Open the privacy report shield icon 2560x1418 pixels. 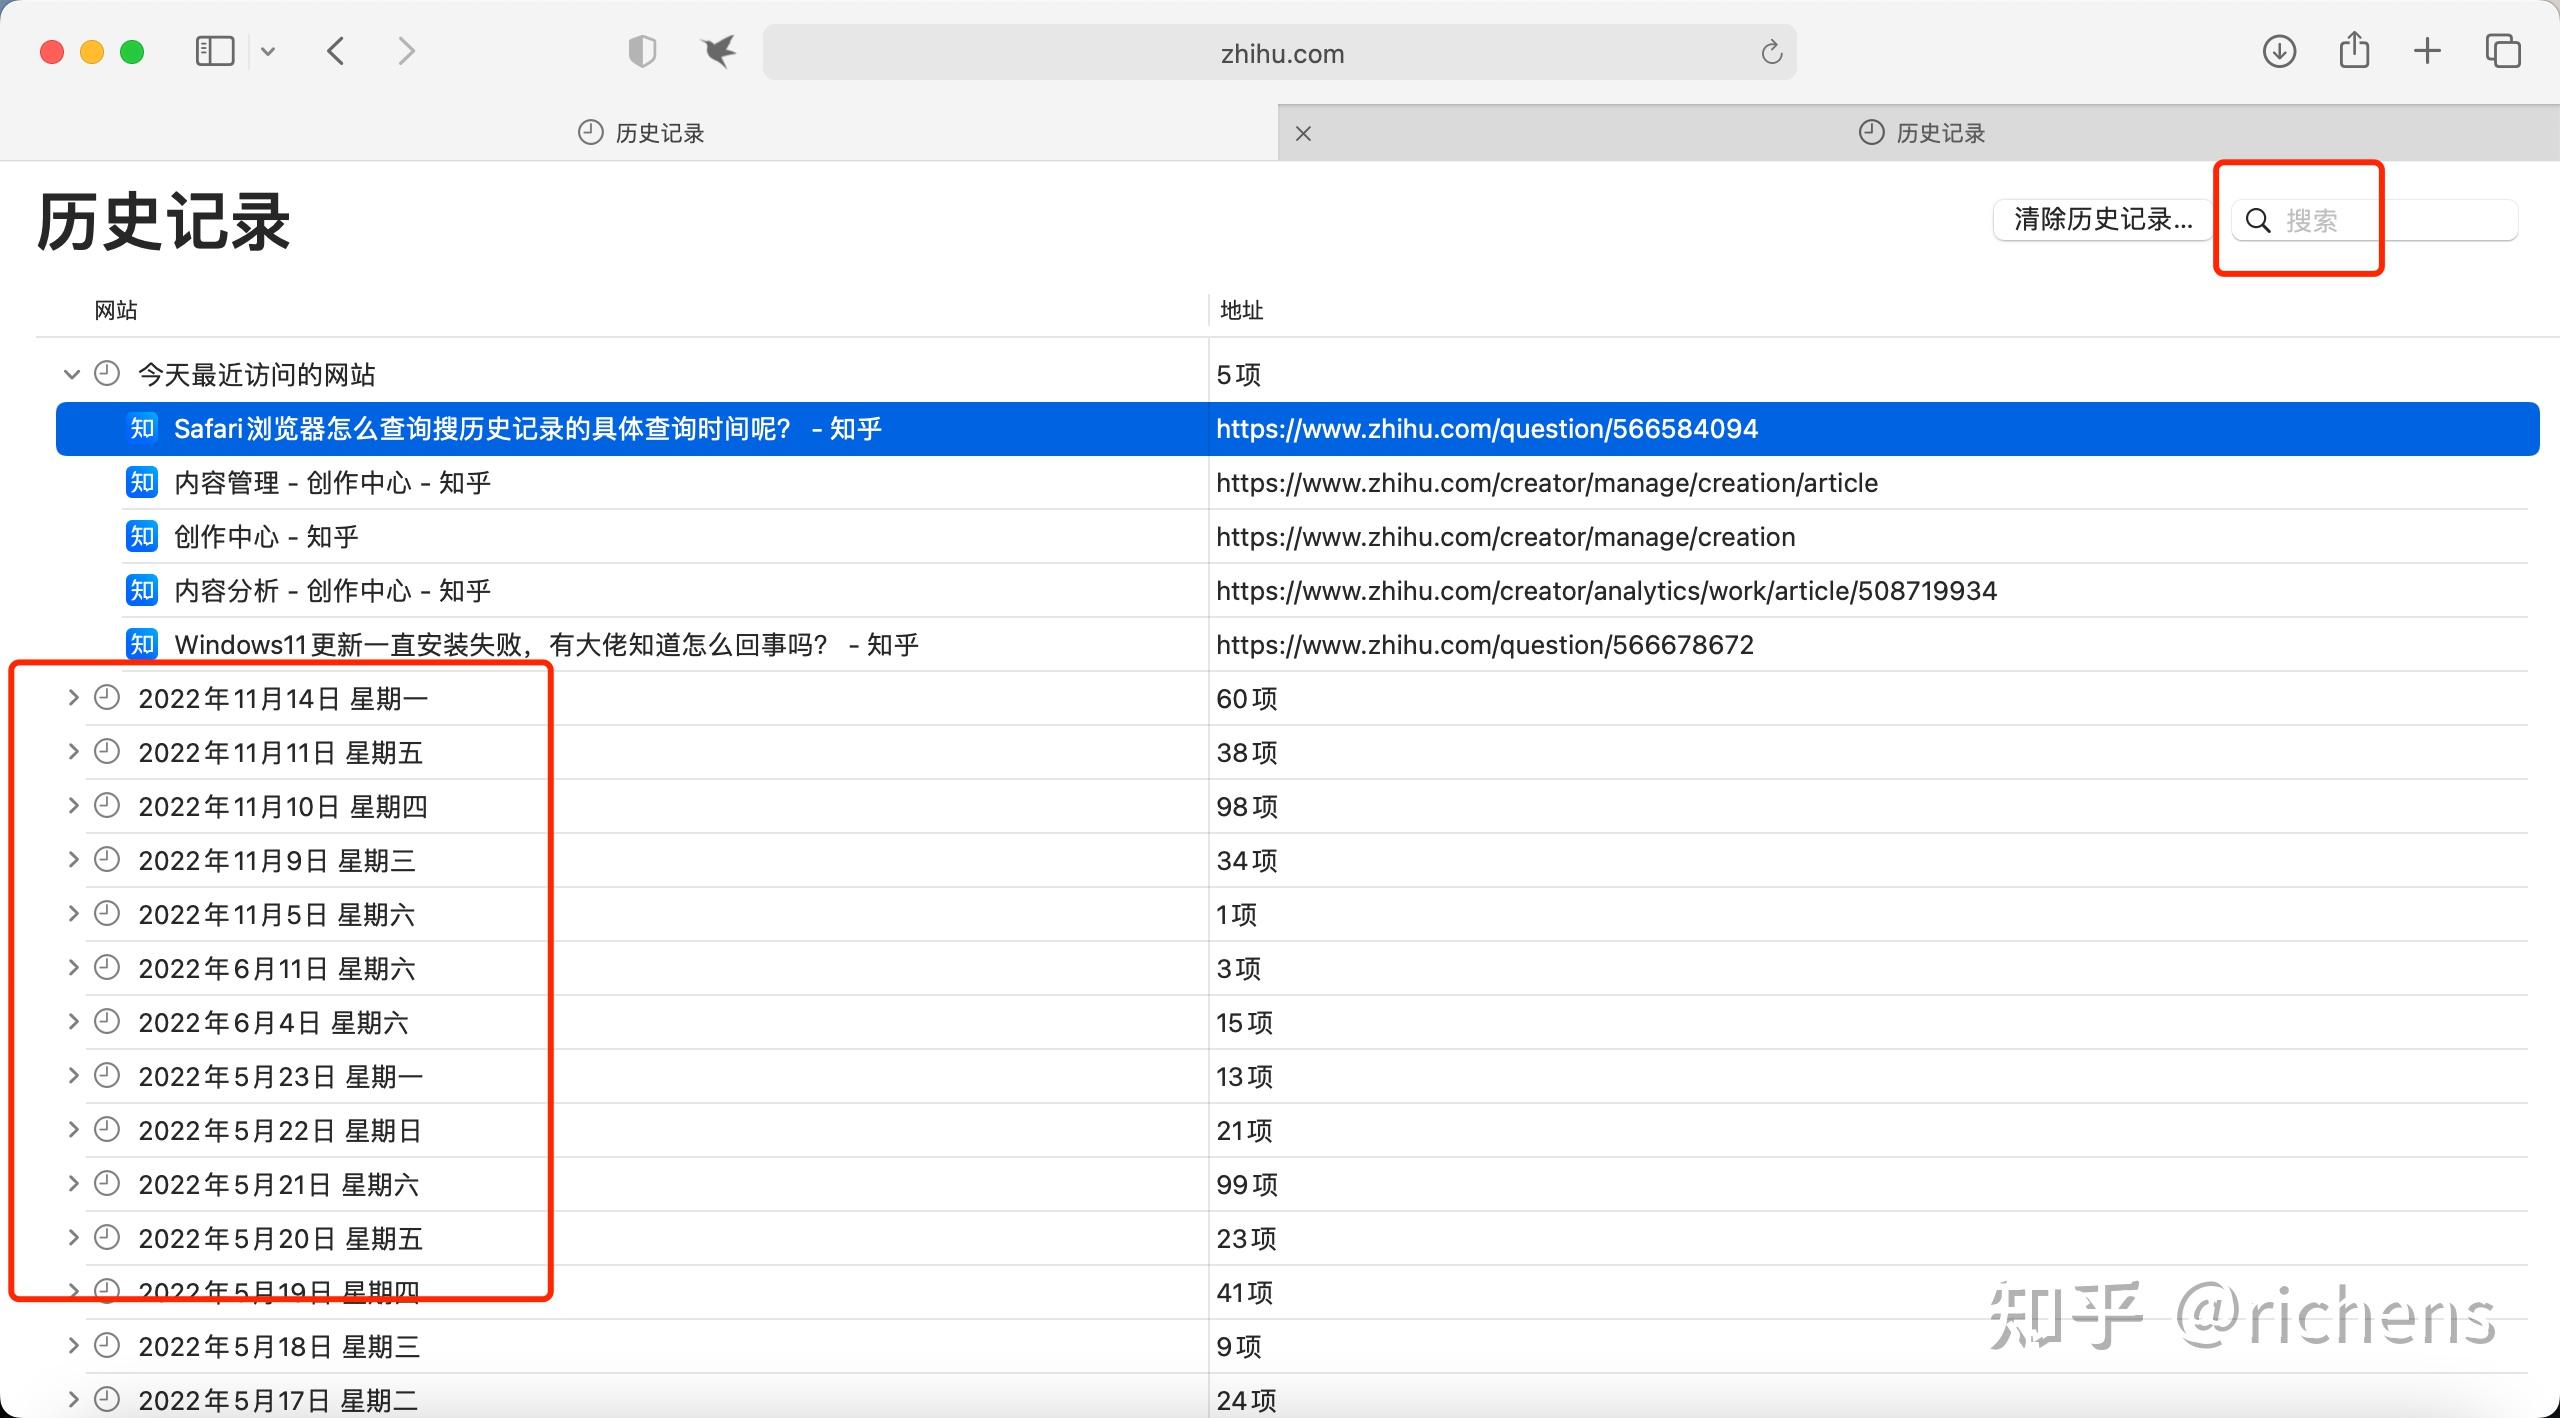click(x=641, y=51)
